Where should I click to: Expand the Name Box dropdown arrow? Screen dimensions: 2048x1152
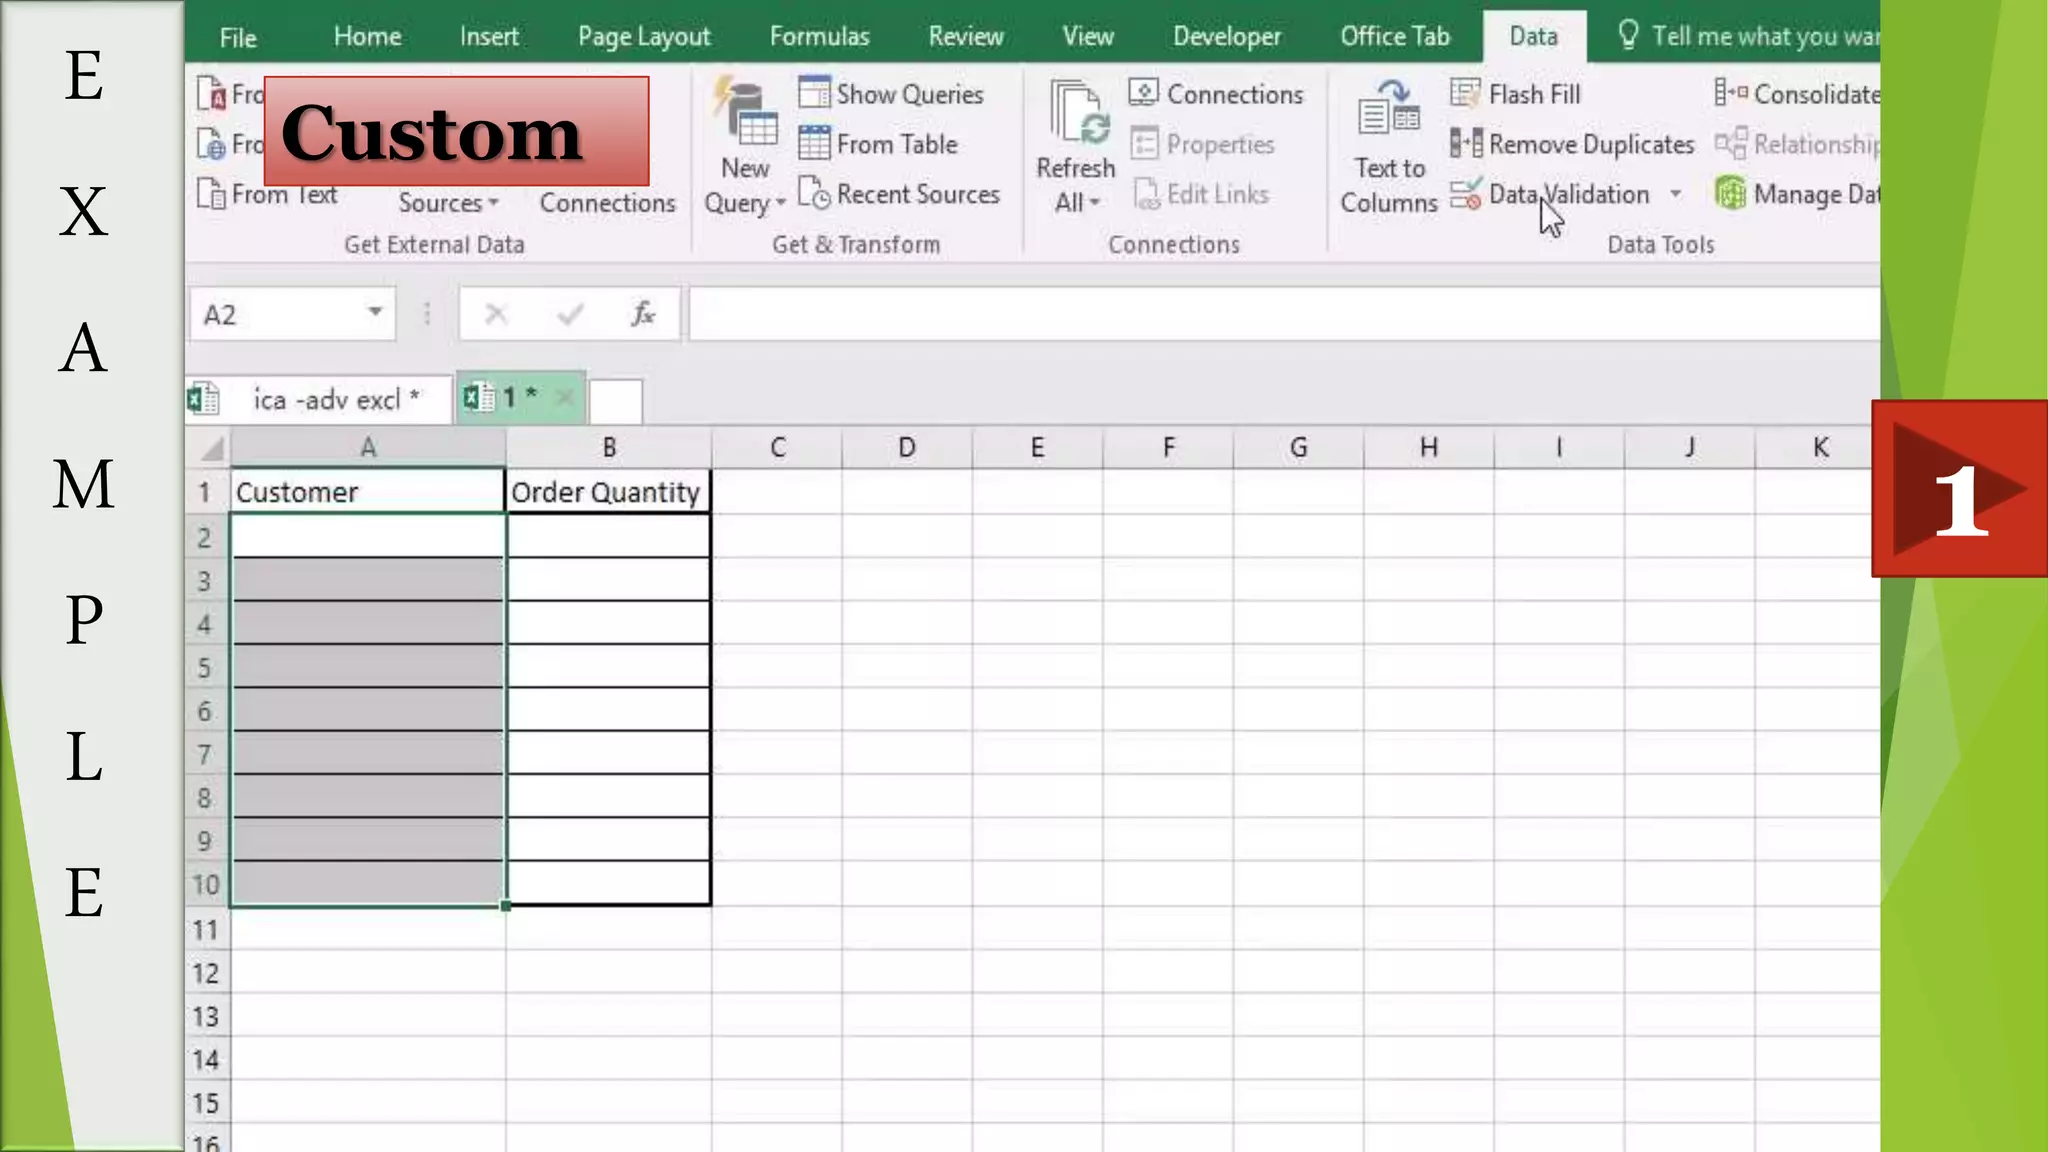coord(375,313)
